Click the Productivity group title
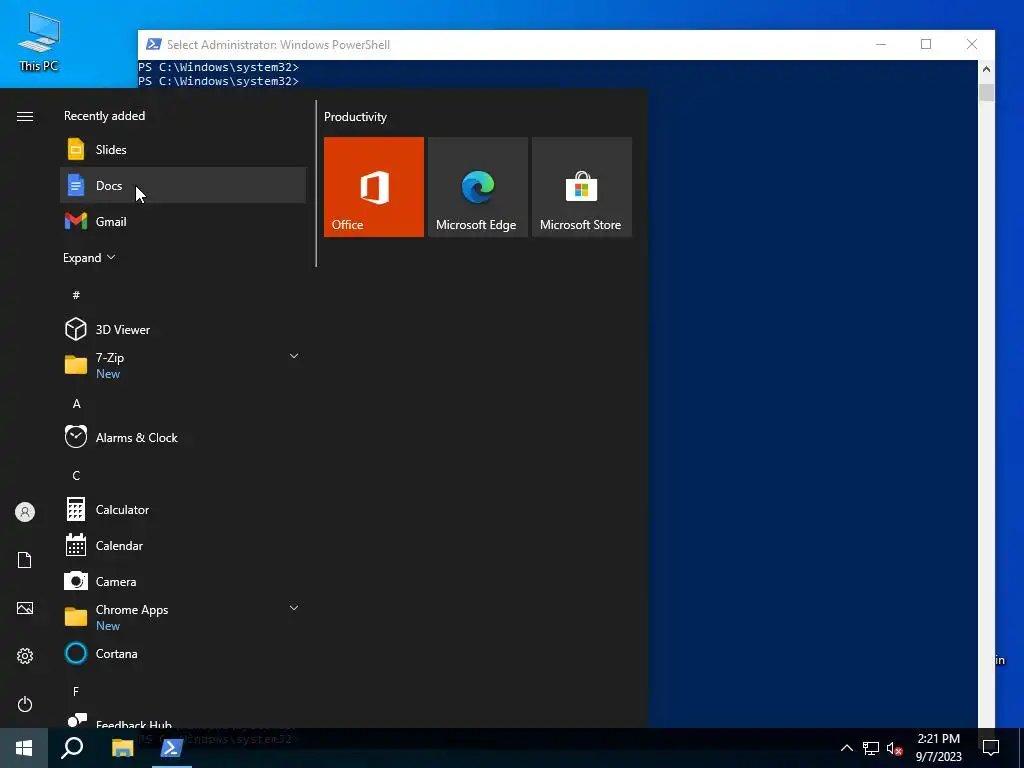 click(x=355, y=117)
